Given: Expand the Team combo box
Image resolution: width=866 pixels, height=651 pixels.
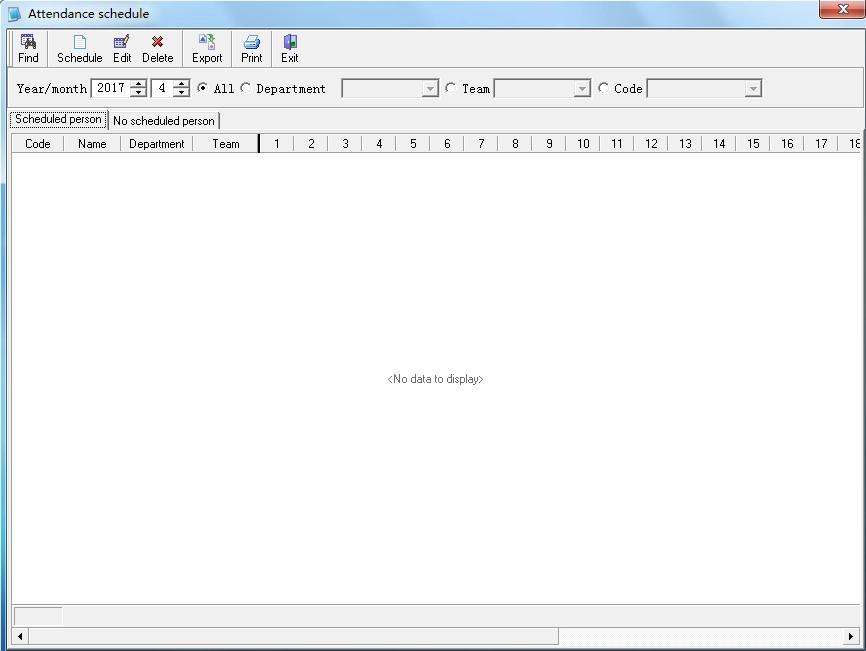Looking at the screenshot, I should [582, 88].
